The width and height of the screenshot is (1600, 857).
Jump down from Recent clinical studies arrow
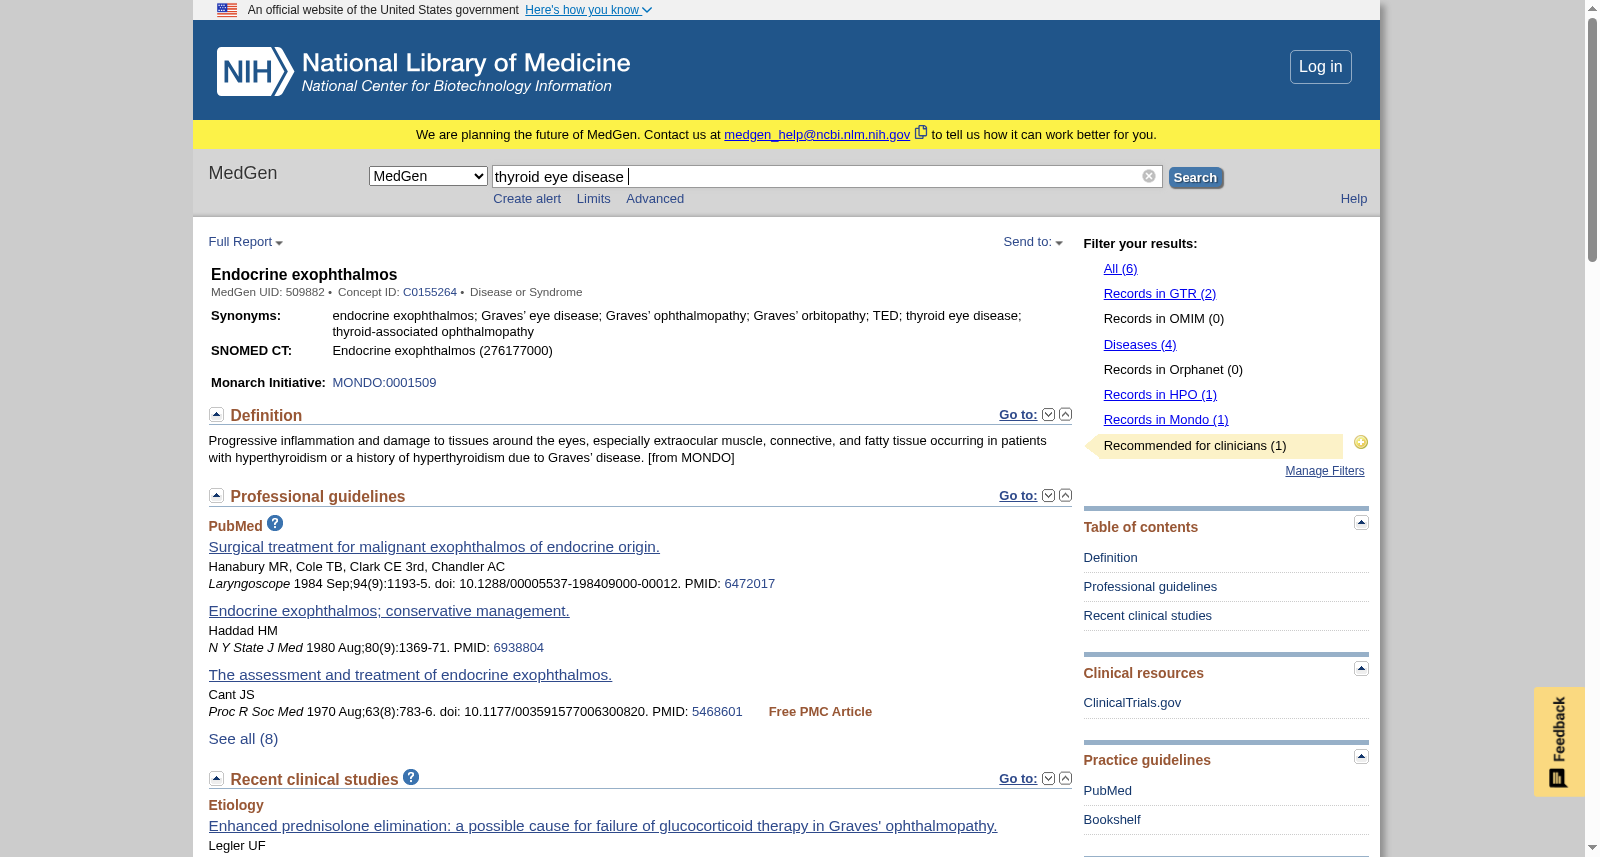(1048, 778)
